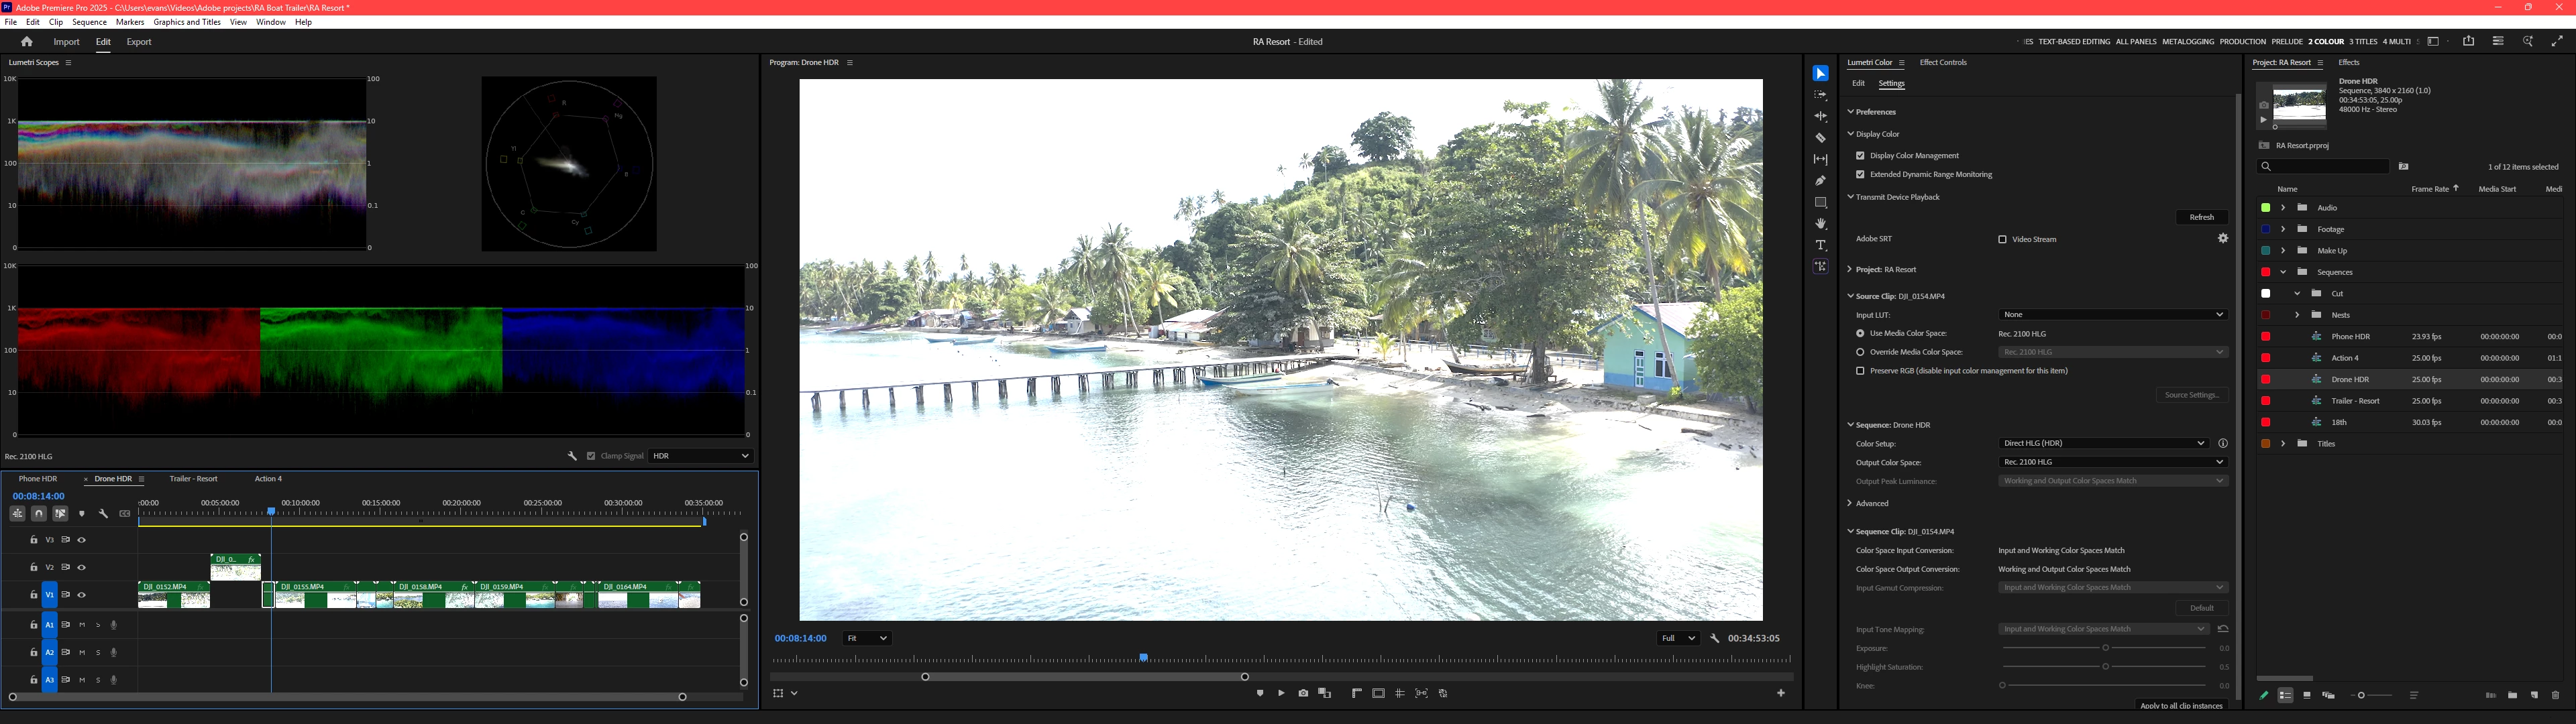Open timeline display settings wrench
This screenshot has height=724, width=2576.
point(103,513)
